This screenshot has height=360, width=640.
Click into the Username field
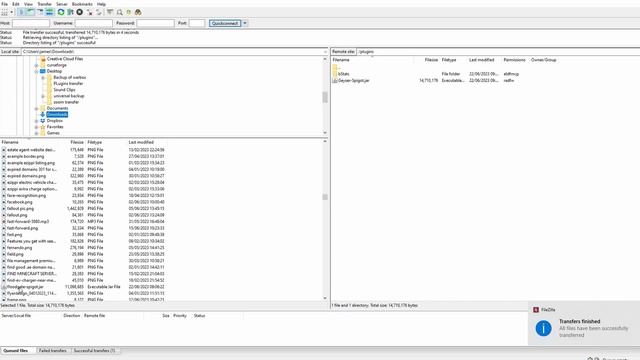93,23
